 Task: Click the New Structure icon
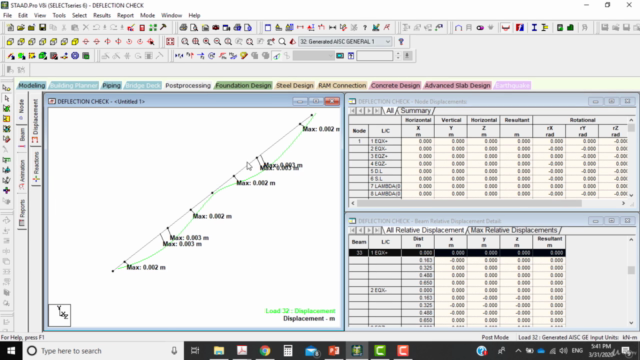[x=10, y=28]
